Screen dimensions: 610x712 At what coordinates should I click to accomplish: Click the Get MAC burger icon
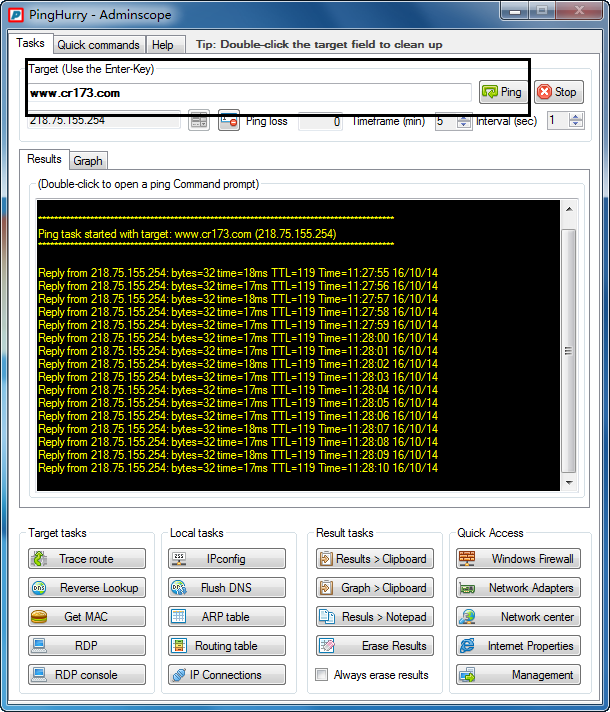pyautogui.click(x=39, y=617)
